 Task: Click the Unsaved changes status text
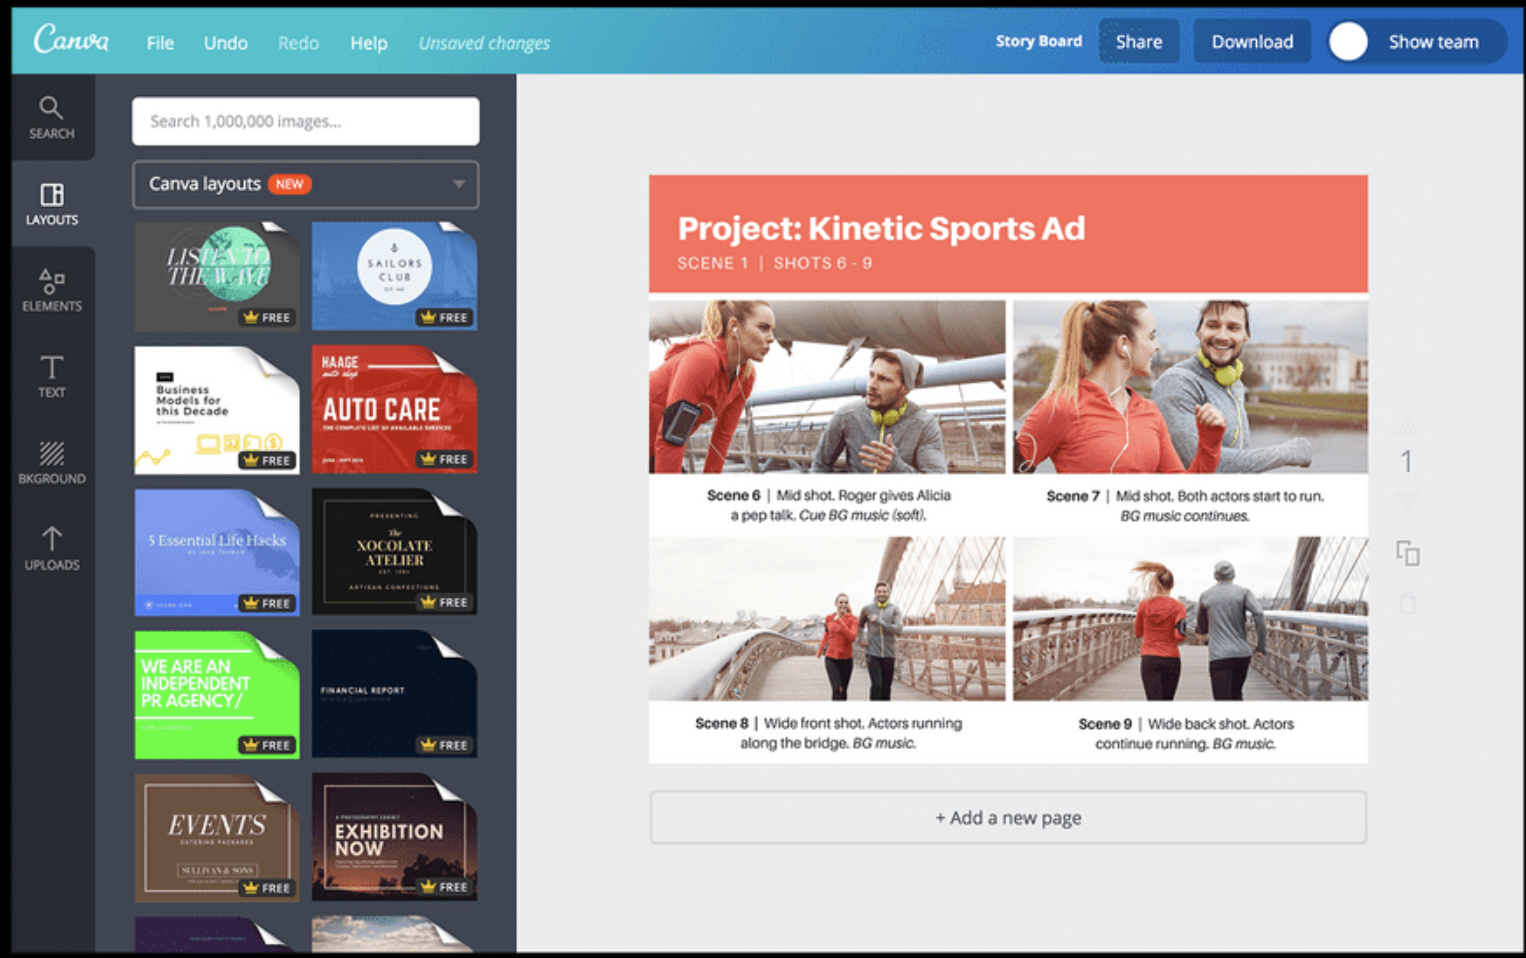(x=484, y=43)
